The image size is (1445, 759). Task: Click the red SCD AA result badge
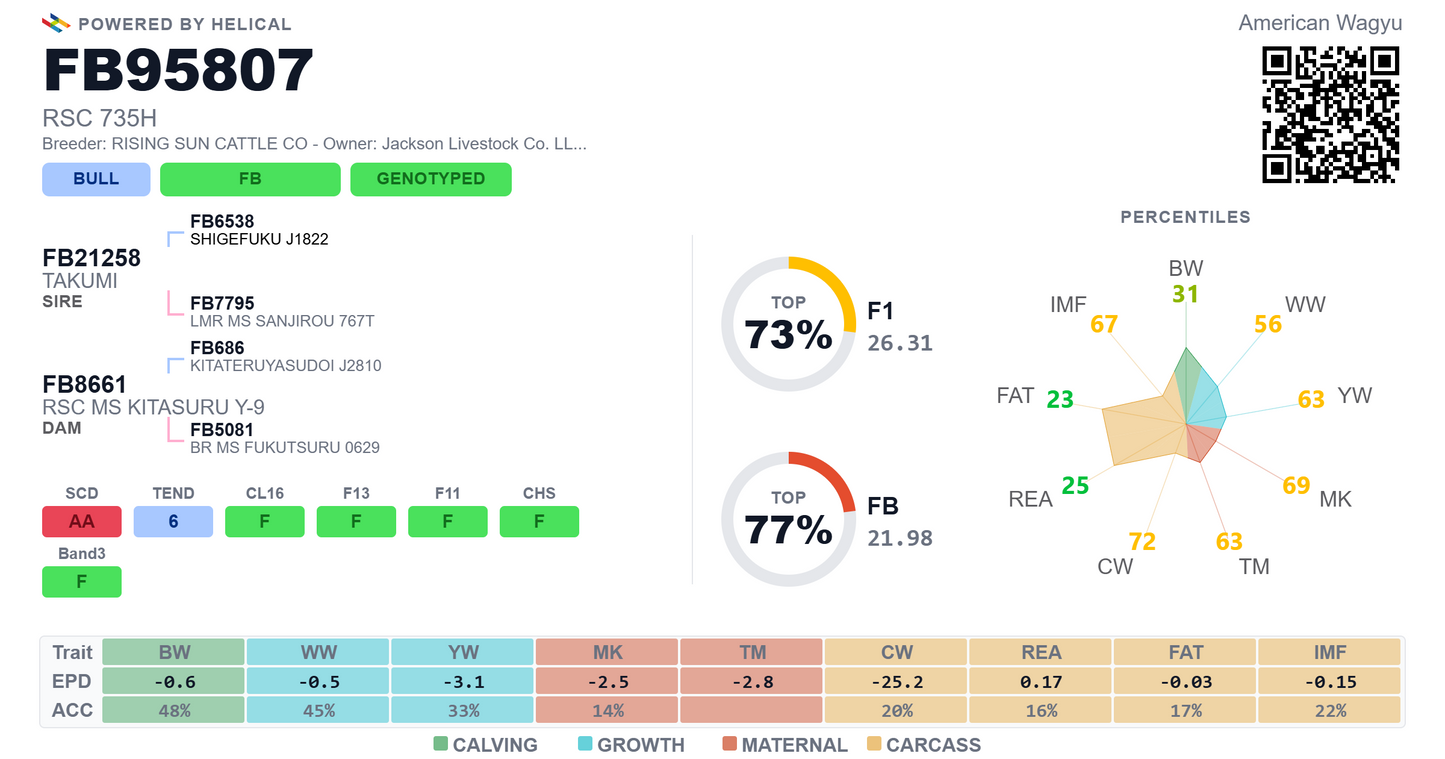coord(82,521)
